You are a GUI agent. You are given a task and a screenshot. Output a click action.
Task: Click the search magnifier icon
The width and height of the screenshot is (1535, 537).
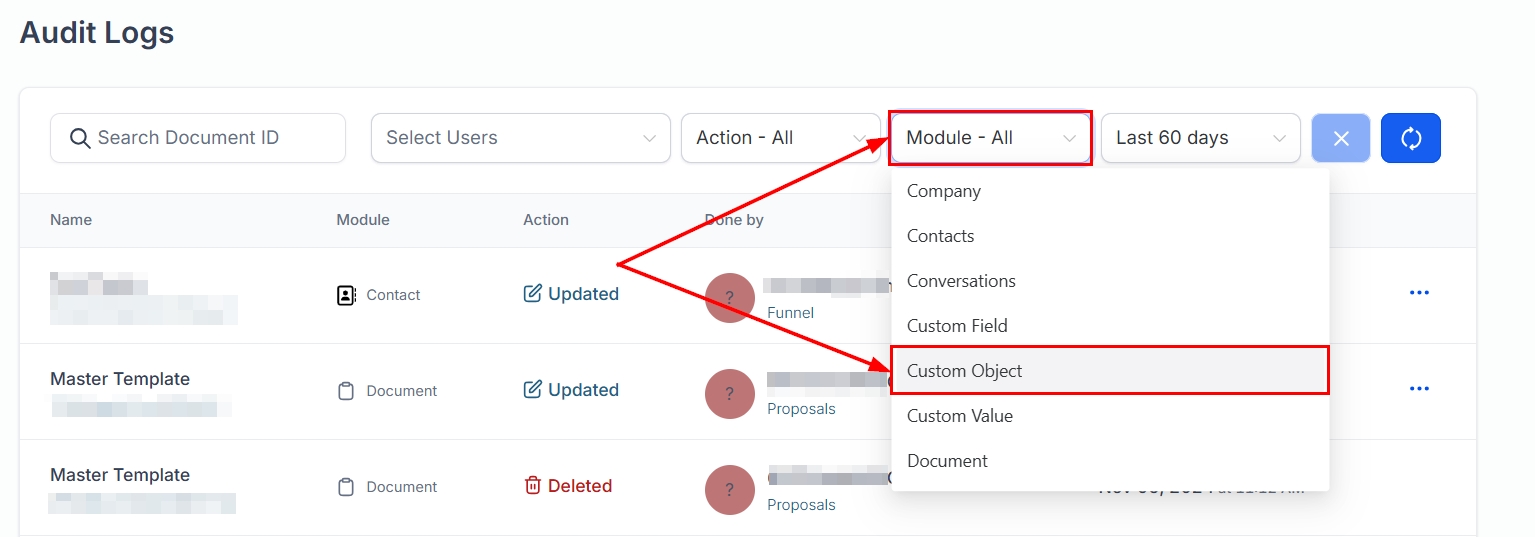(80, 138)
